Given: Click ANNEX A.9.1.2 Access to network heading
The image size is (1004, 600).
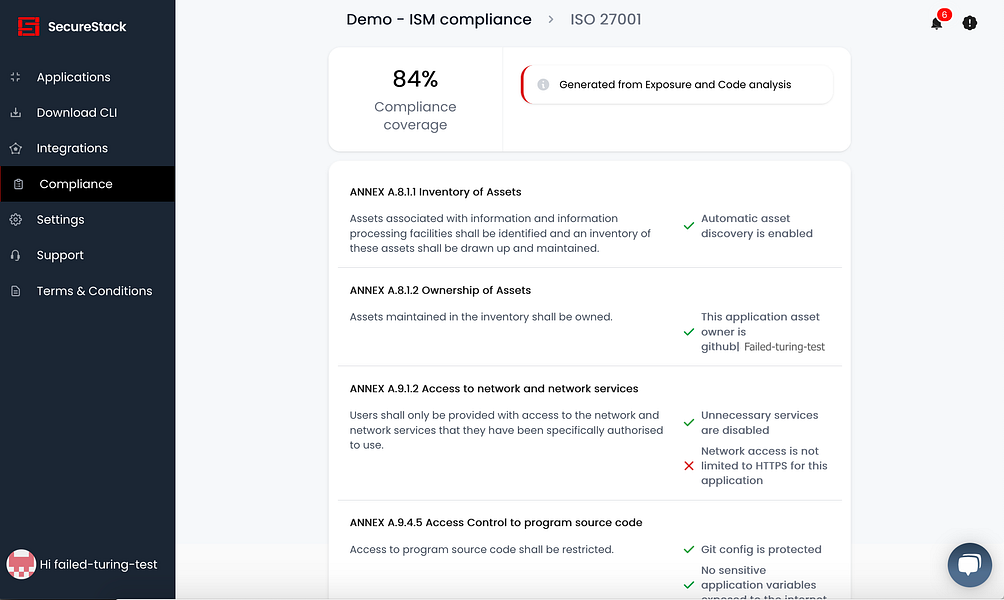Looking at the screenshot, I should (494, 389).
